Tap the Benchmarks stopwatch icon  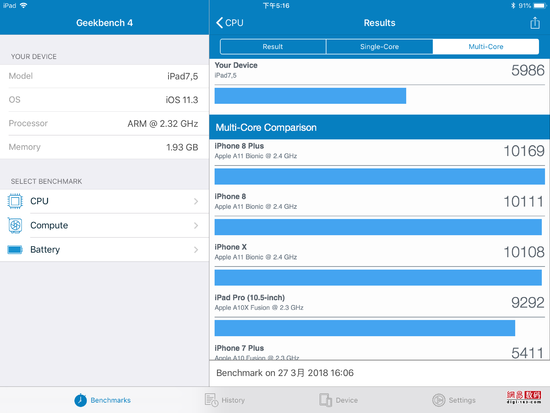coord(80,400)
